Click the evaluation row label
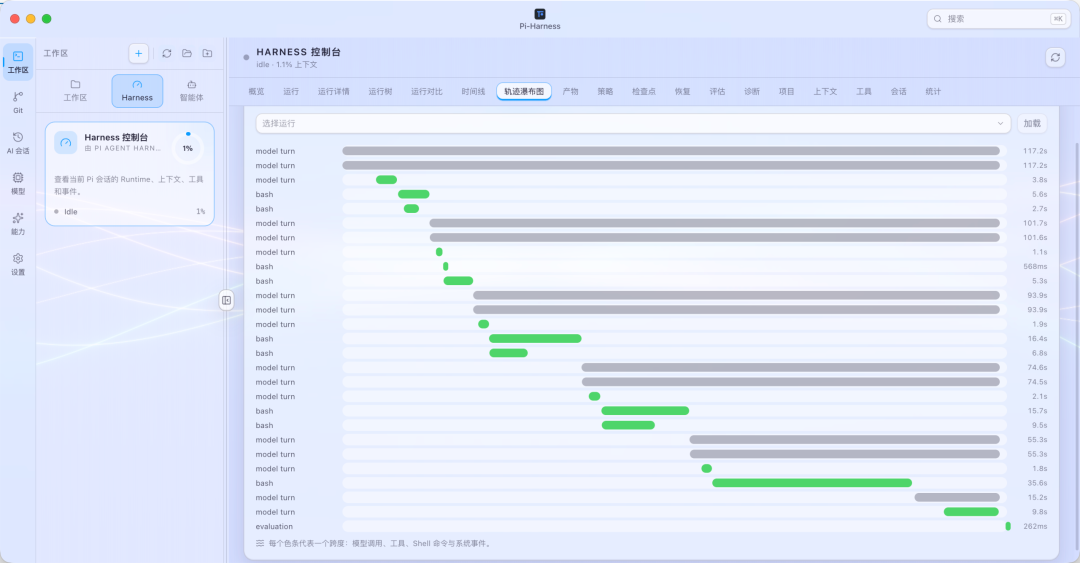This screenshot has height=563, width=1080. click(x=274, y=526)
